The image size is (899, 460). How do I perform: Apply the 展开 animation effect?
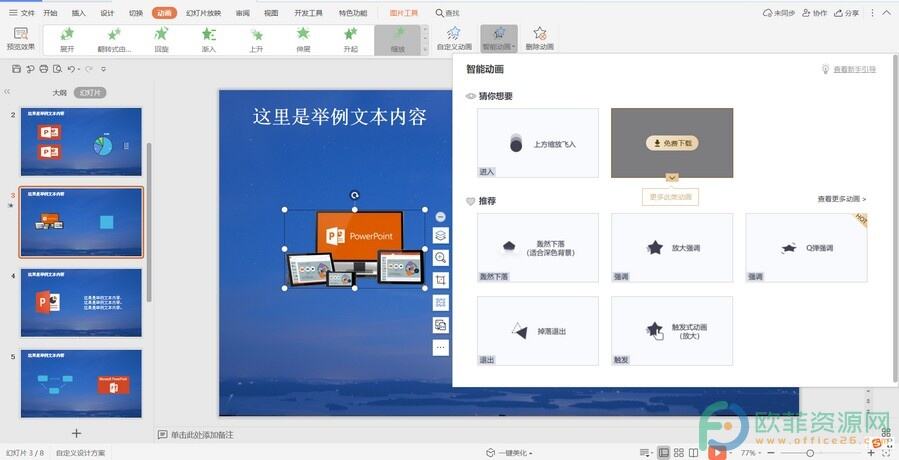[67, 40]
